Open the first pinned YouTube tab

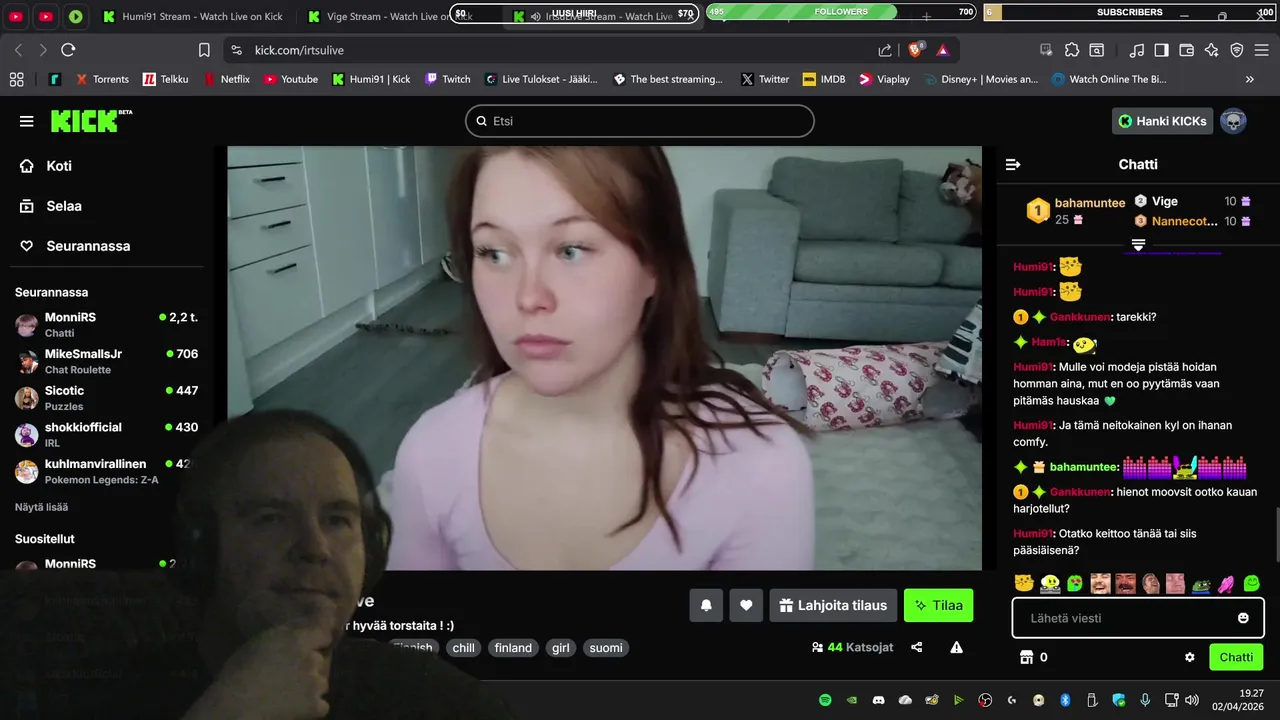point(17,16)
